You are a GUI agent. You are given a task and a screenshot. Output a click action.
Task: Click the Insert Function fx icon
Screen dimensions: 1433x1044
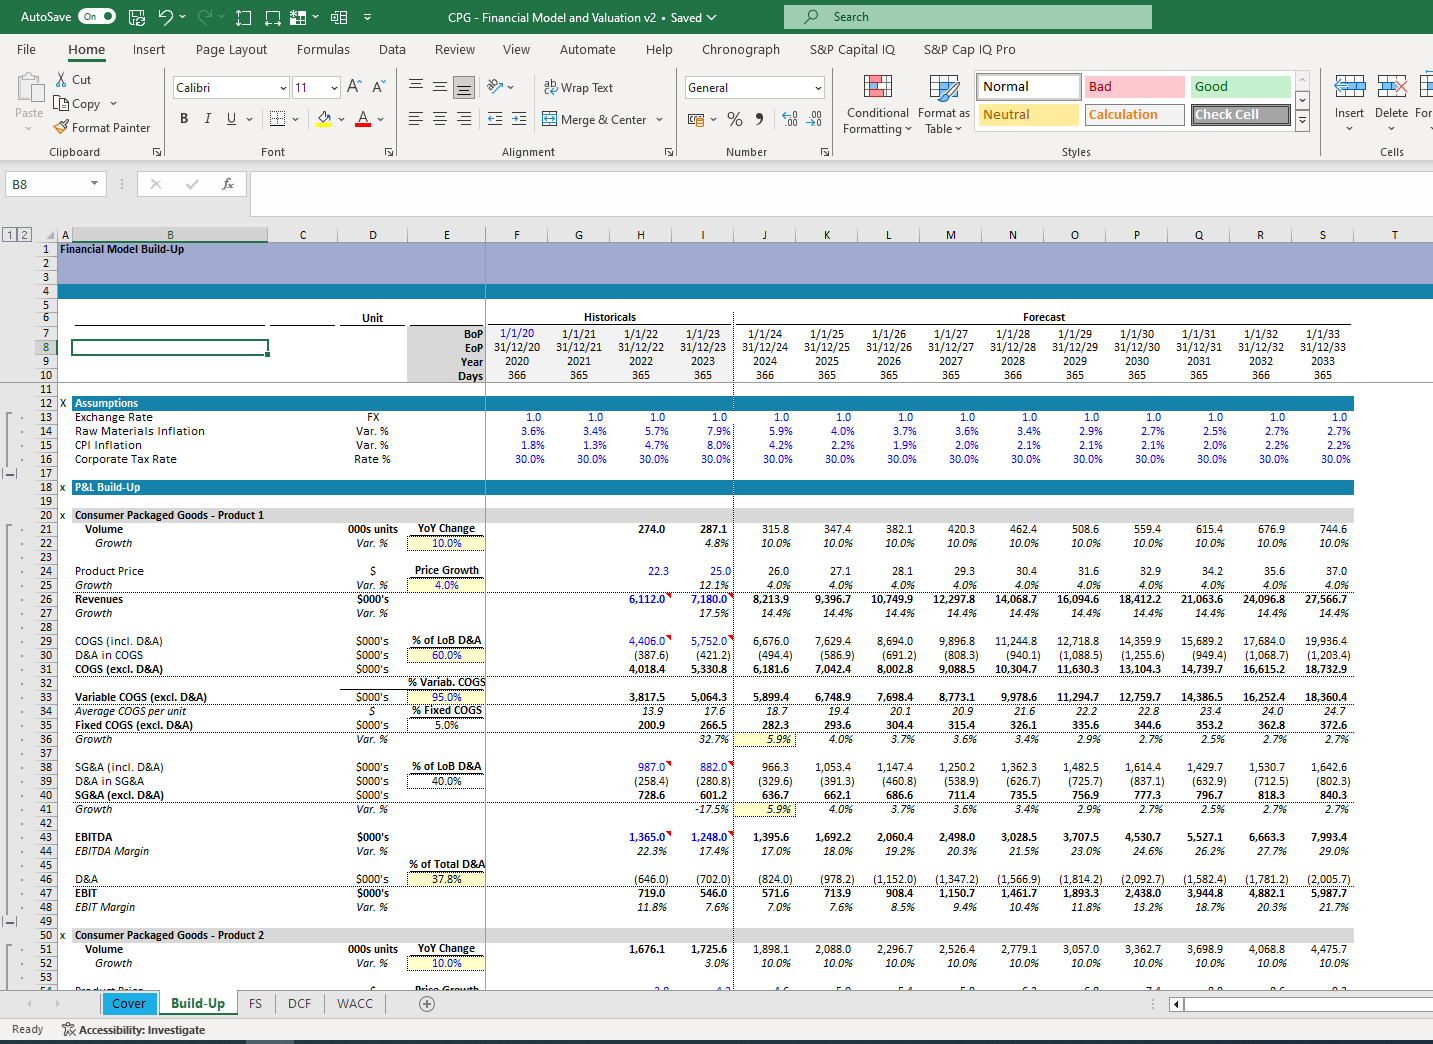[x=228, y=184]
